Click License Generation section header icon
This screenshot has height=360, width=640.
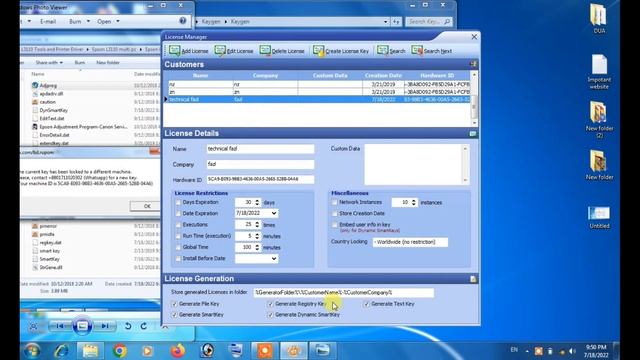[x=473, y=279]
